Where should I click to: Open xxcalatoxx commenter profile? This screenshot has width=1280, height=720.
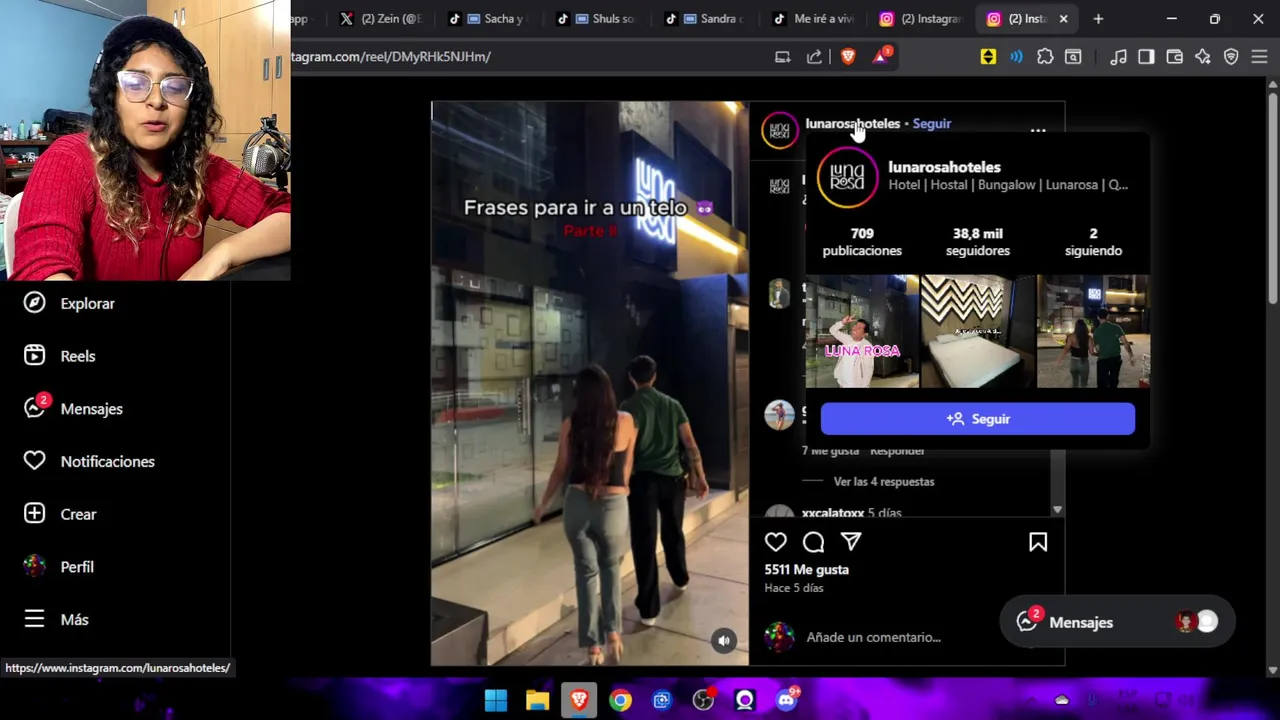[x=832, y=513]
